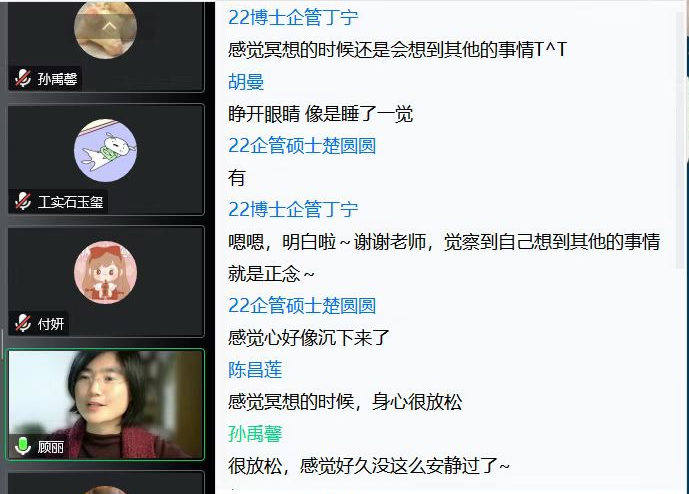Click the muted microphone icon beside 付妍
Image resolution: width=689 pixels, height=494 pixels.
[22, 323]
